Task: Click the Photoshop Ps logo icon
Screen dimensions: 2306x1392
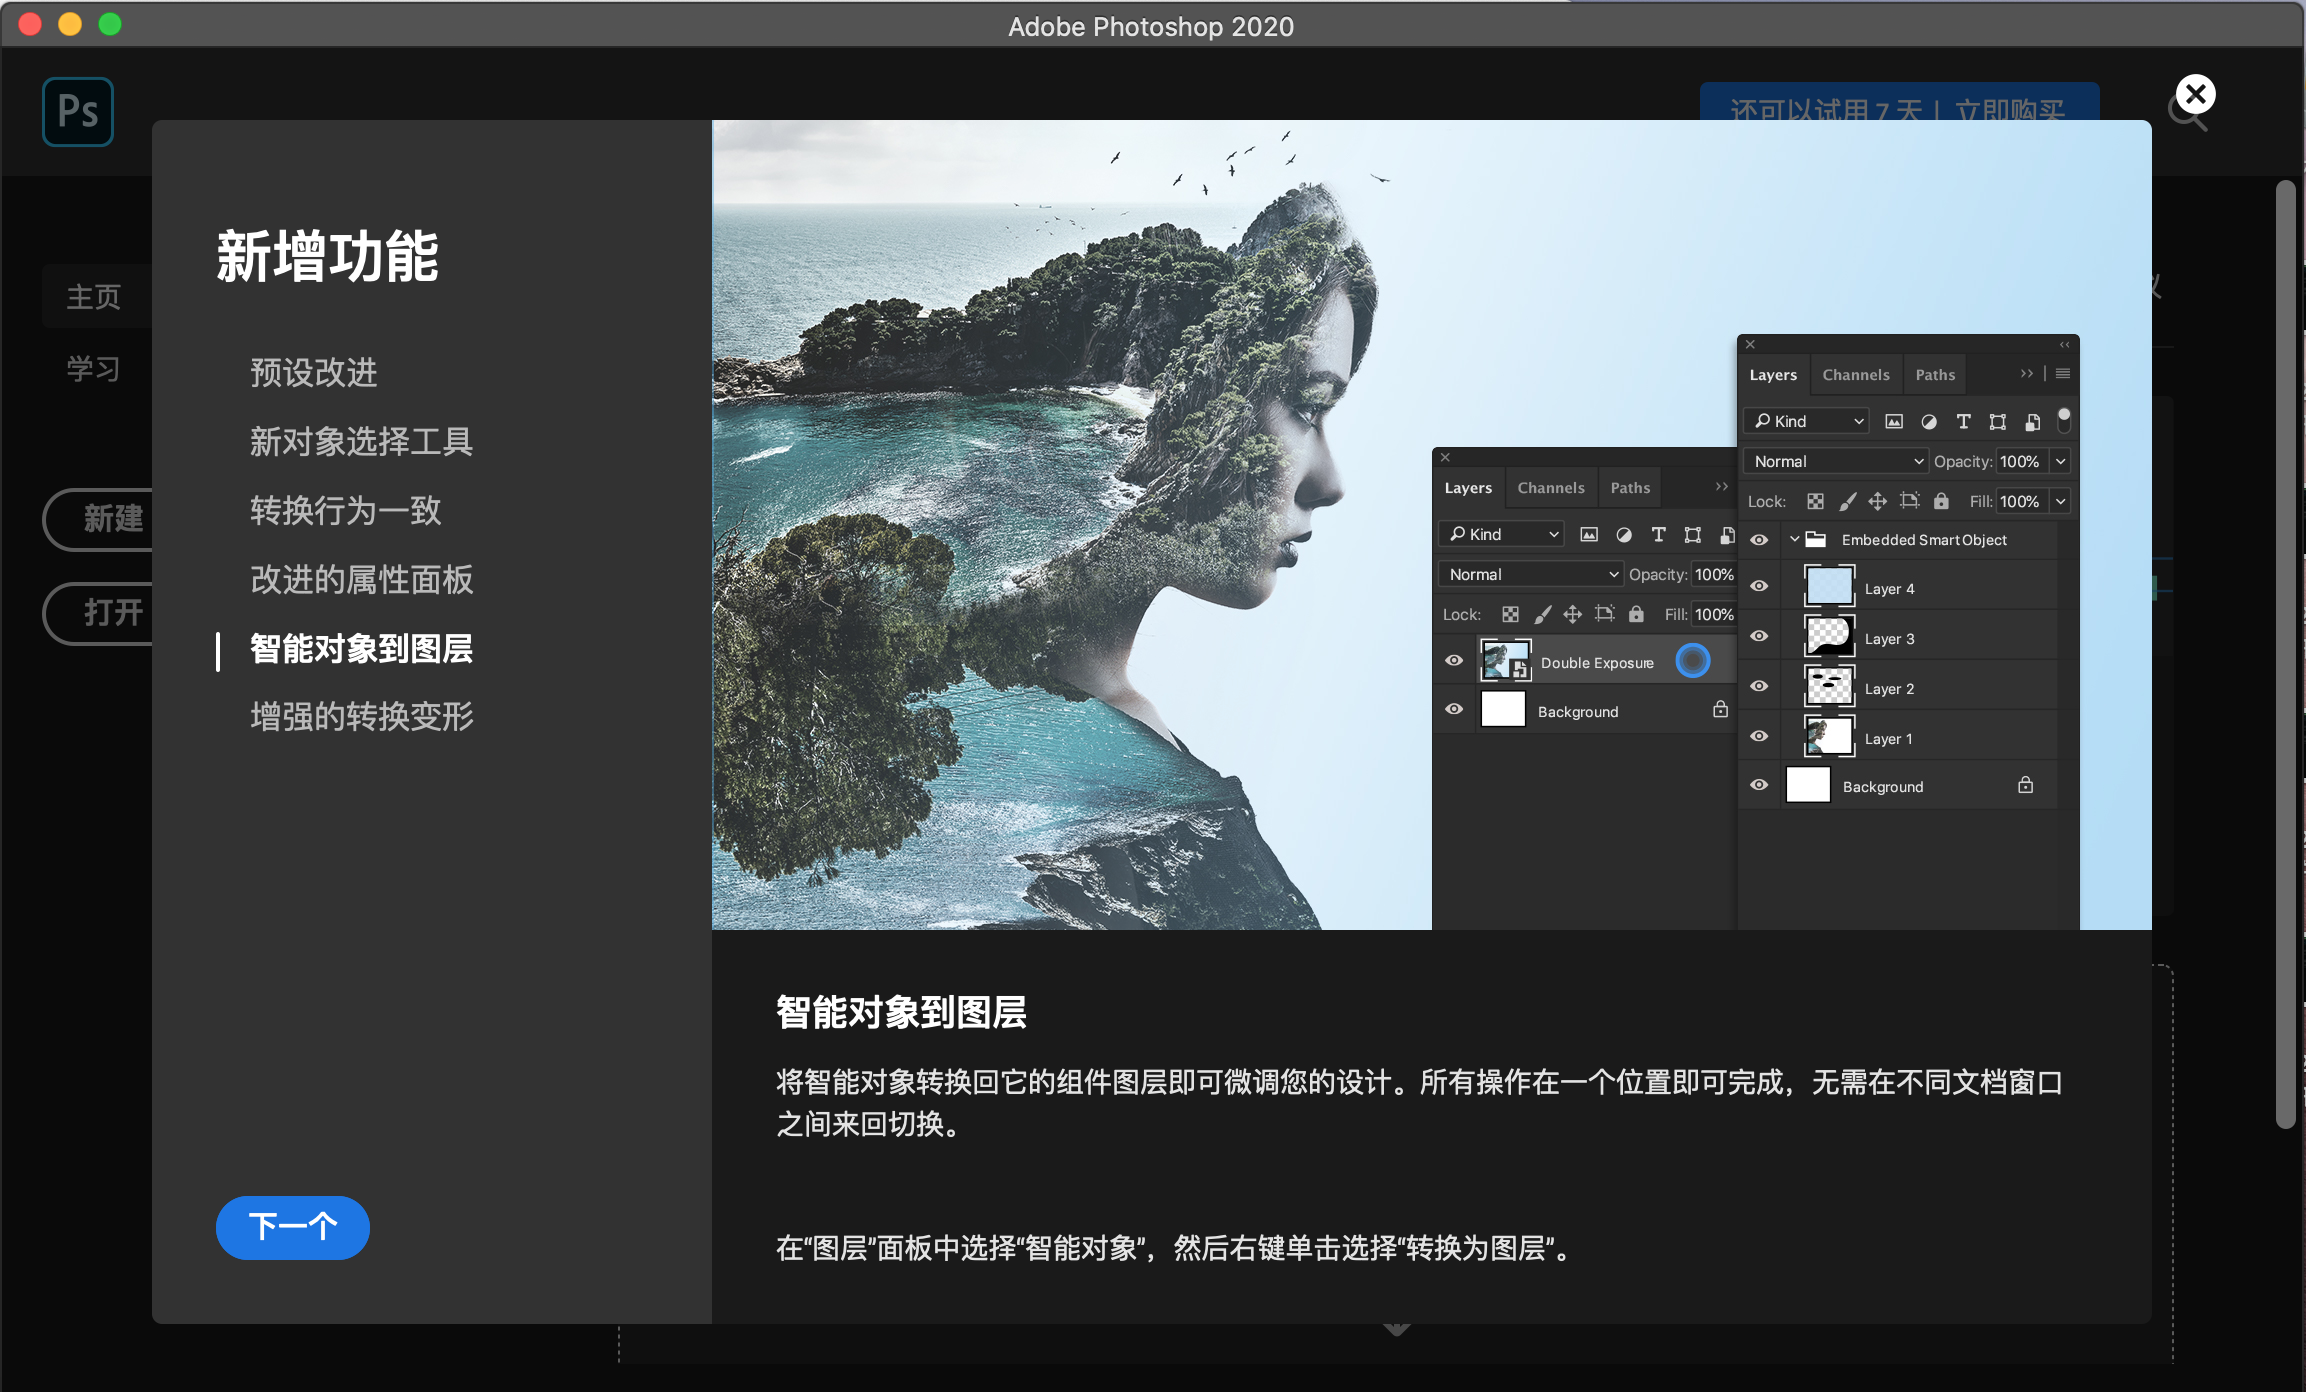Action: (x=78, y=111)
